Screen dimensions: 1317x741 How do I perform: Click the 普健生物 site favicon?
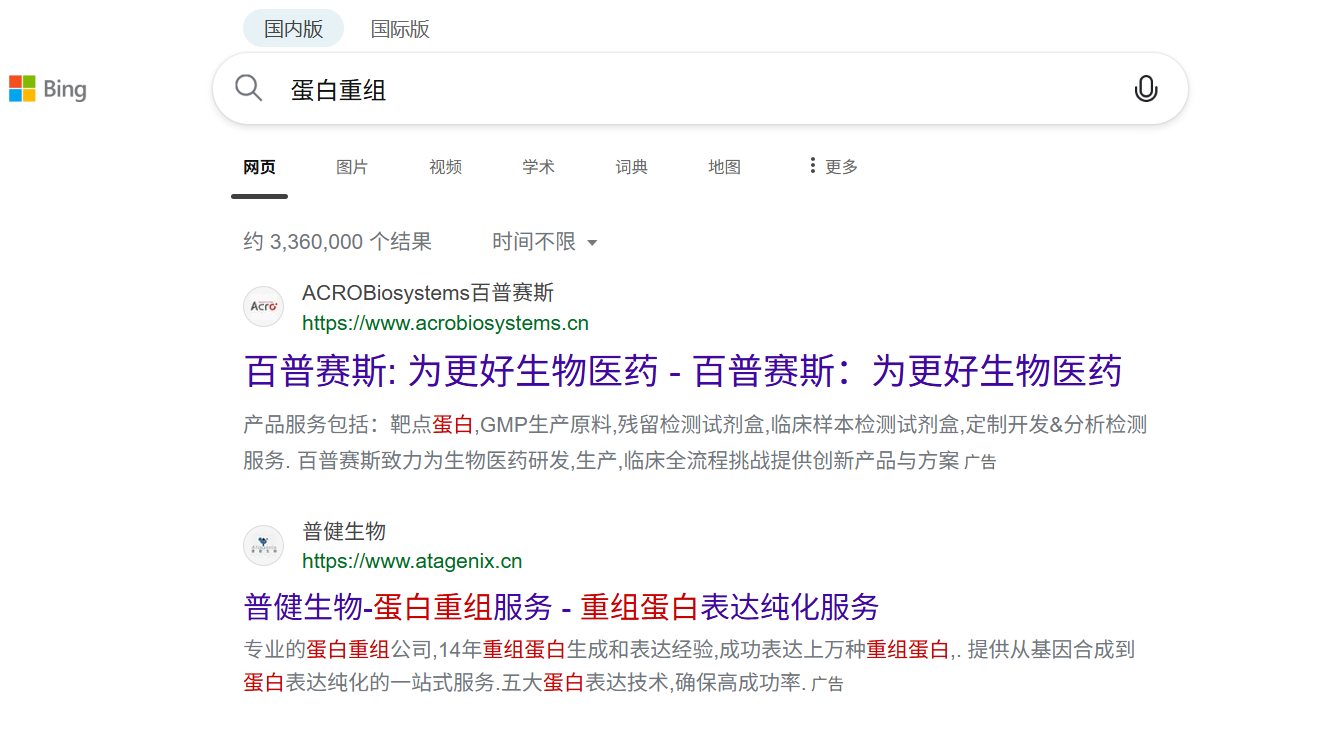coord(263,545)
